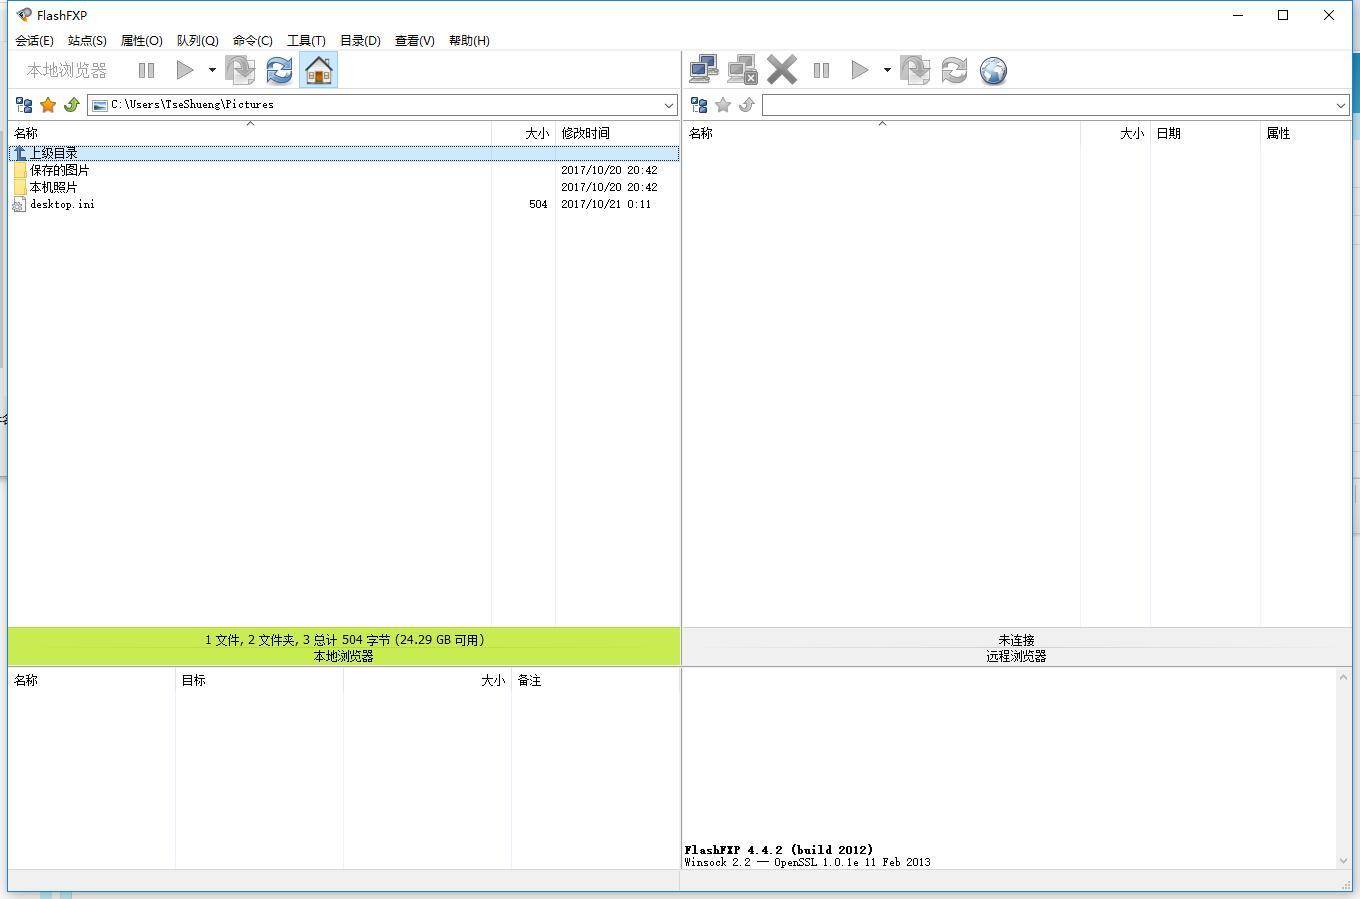
Task: Select the desktop.ini file
Action: tap(62, 204)
